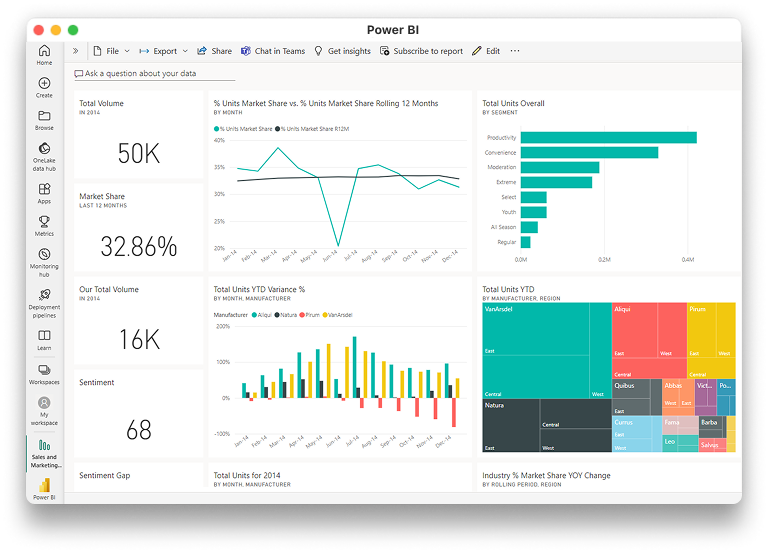Image resolution: width=768 pixels, height=552 pixels.
Task: Open the Browse folder icon
Action: tap(44, 116)
